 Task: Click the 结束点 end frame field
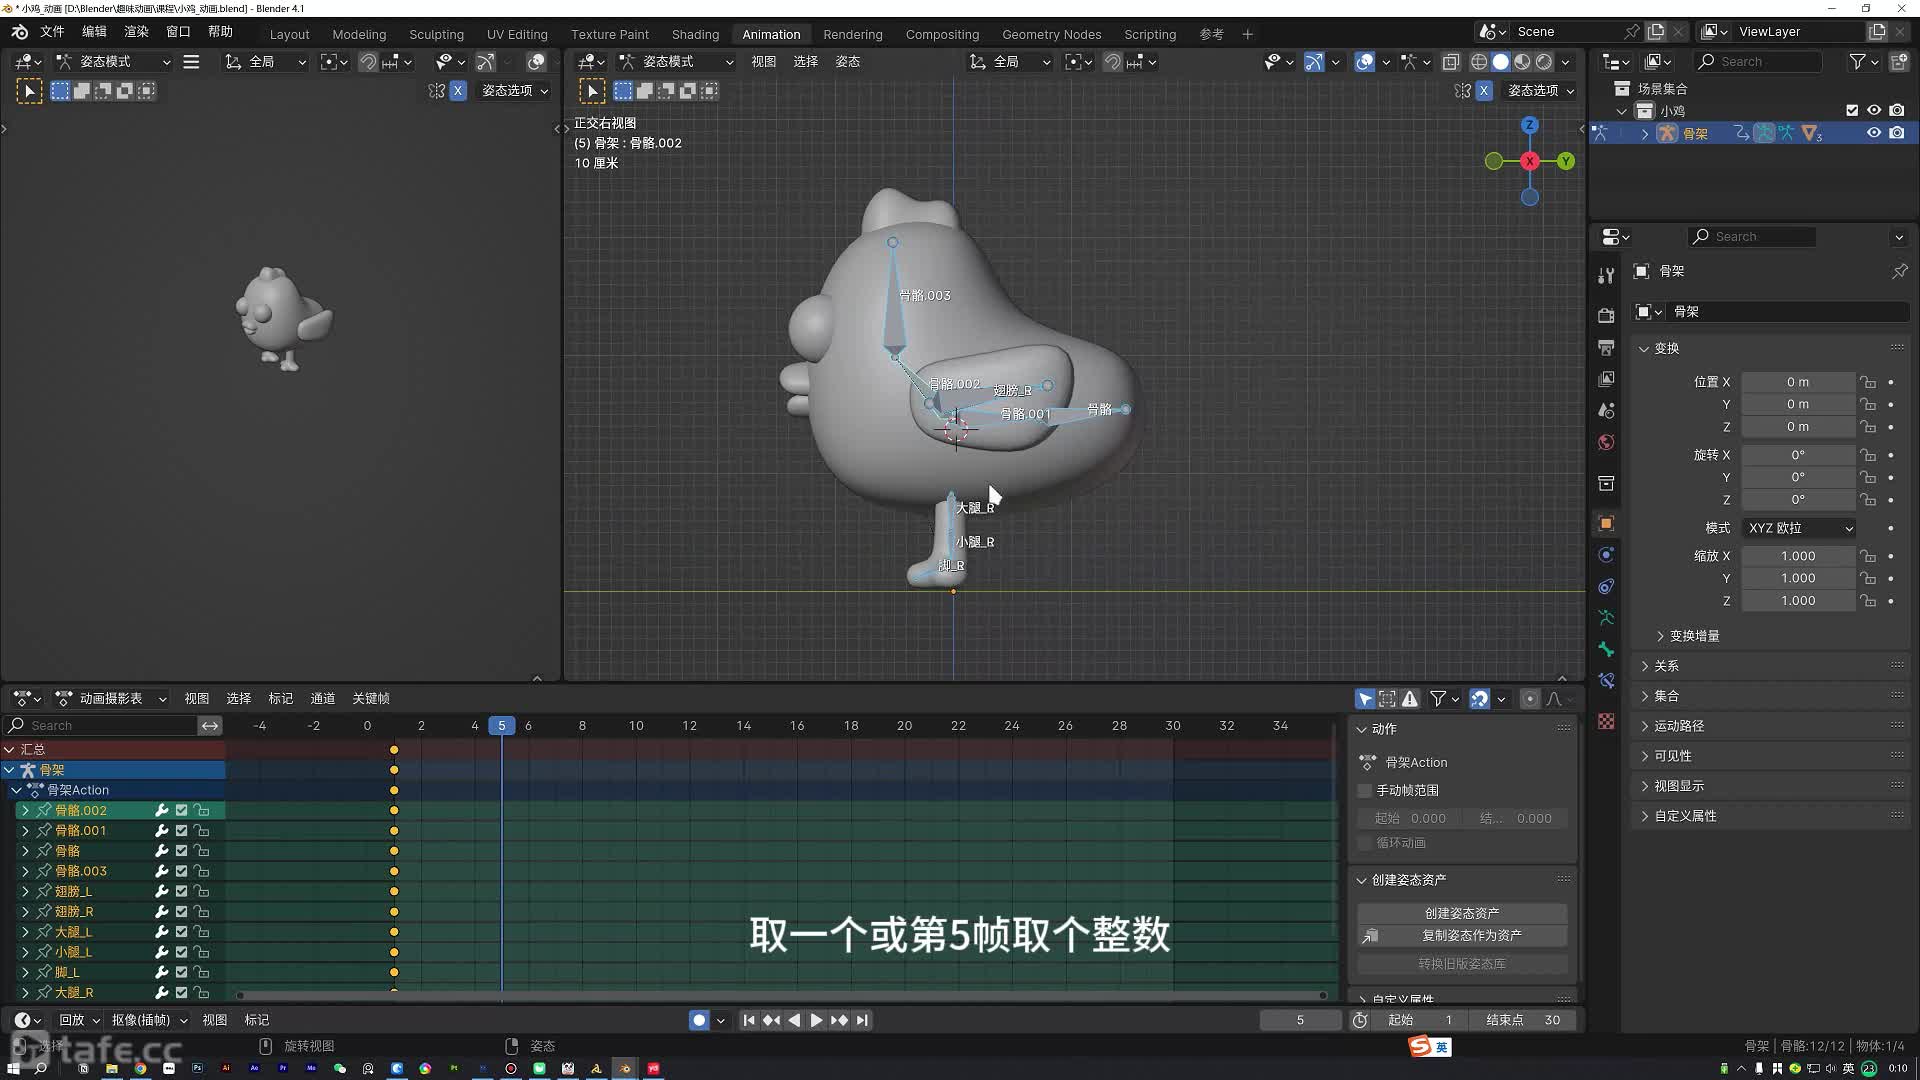coord(1523,1020)
